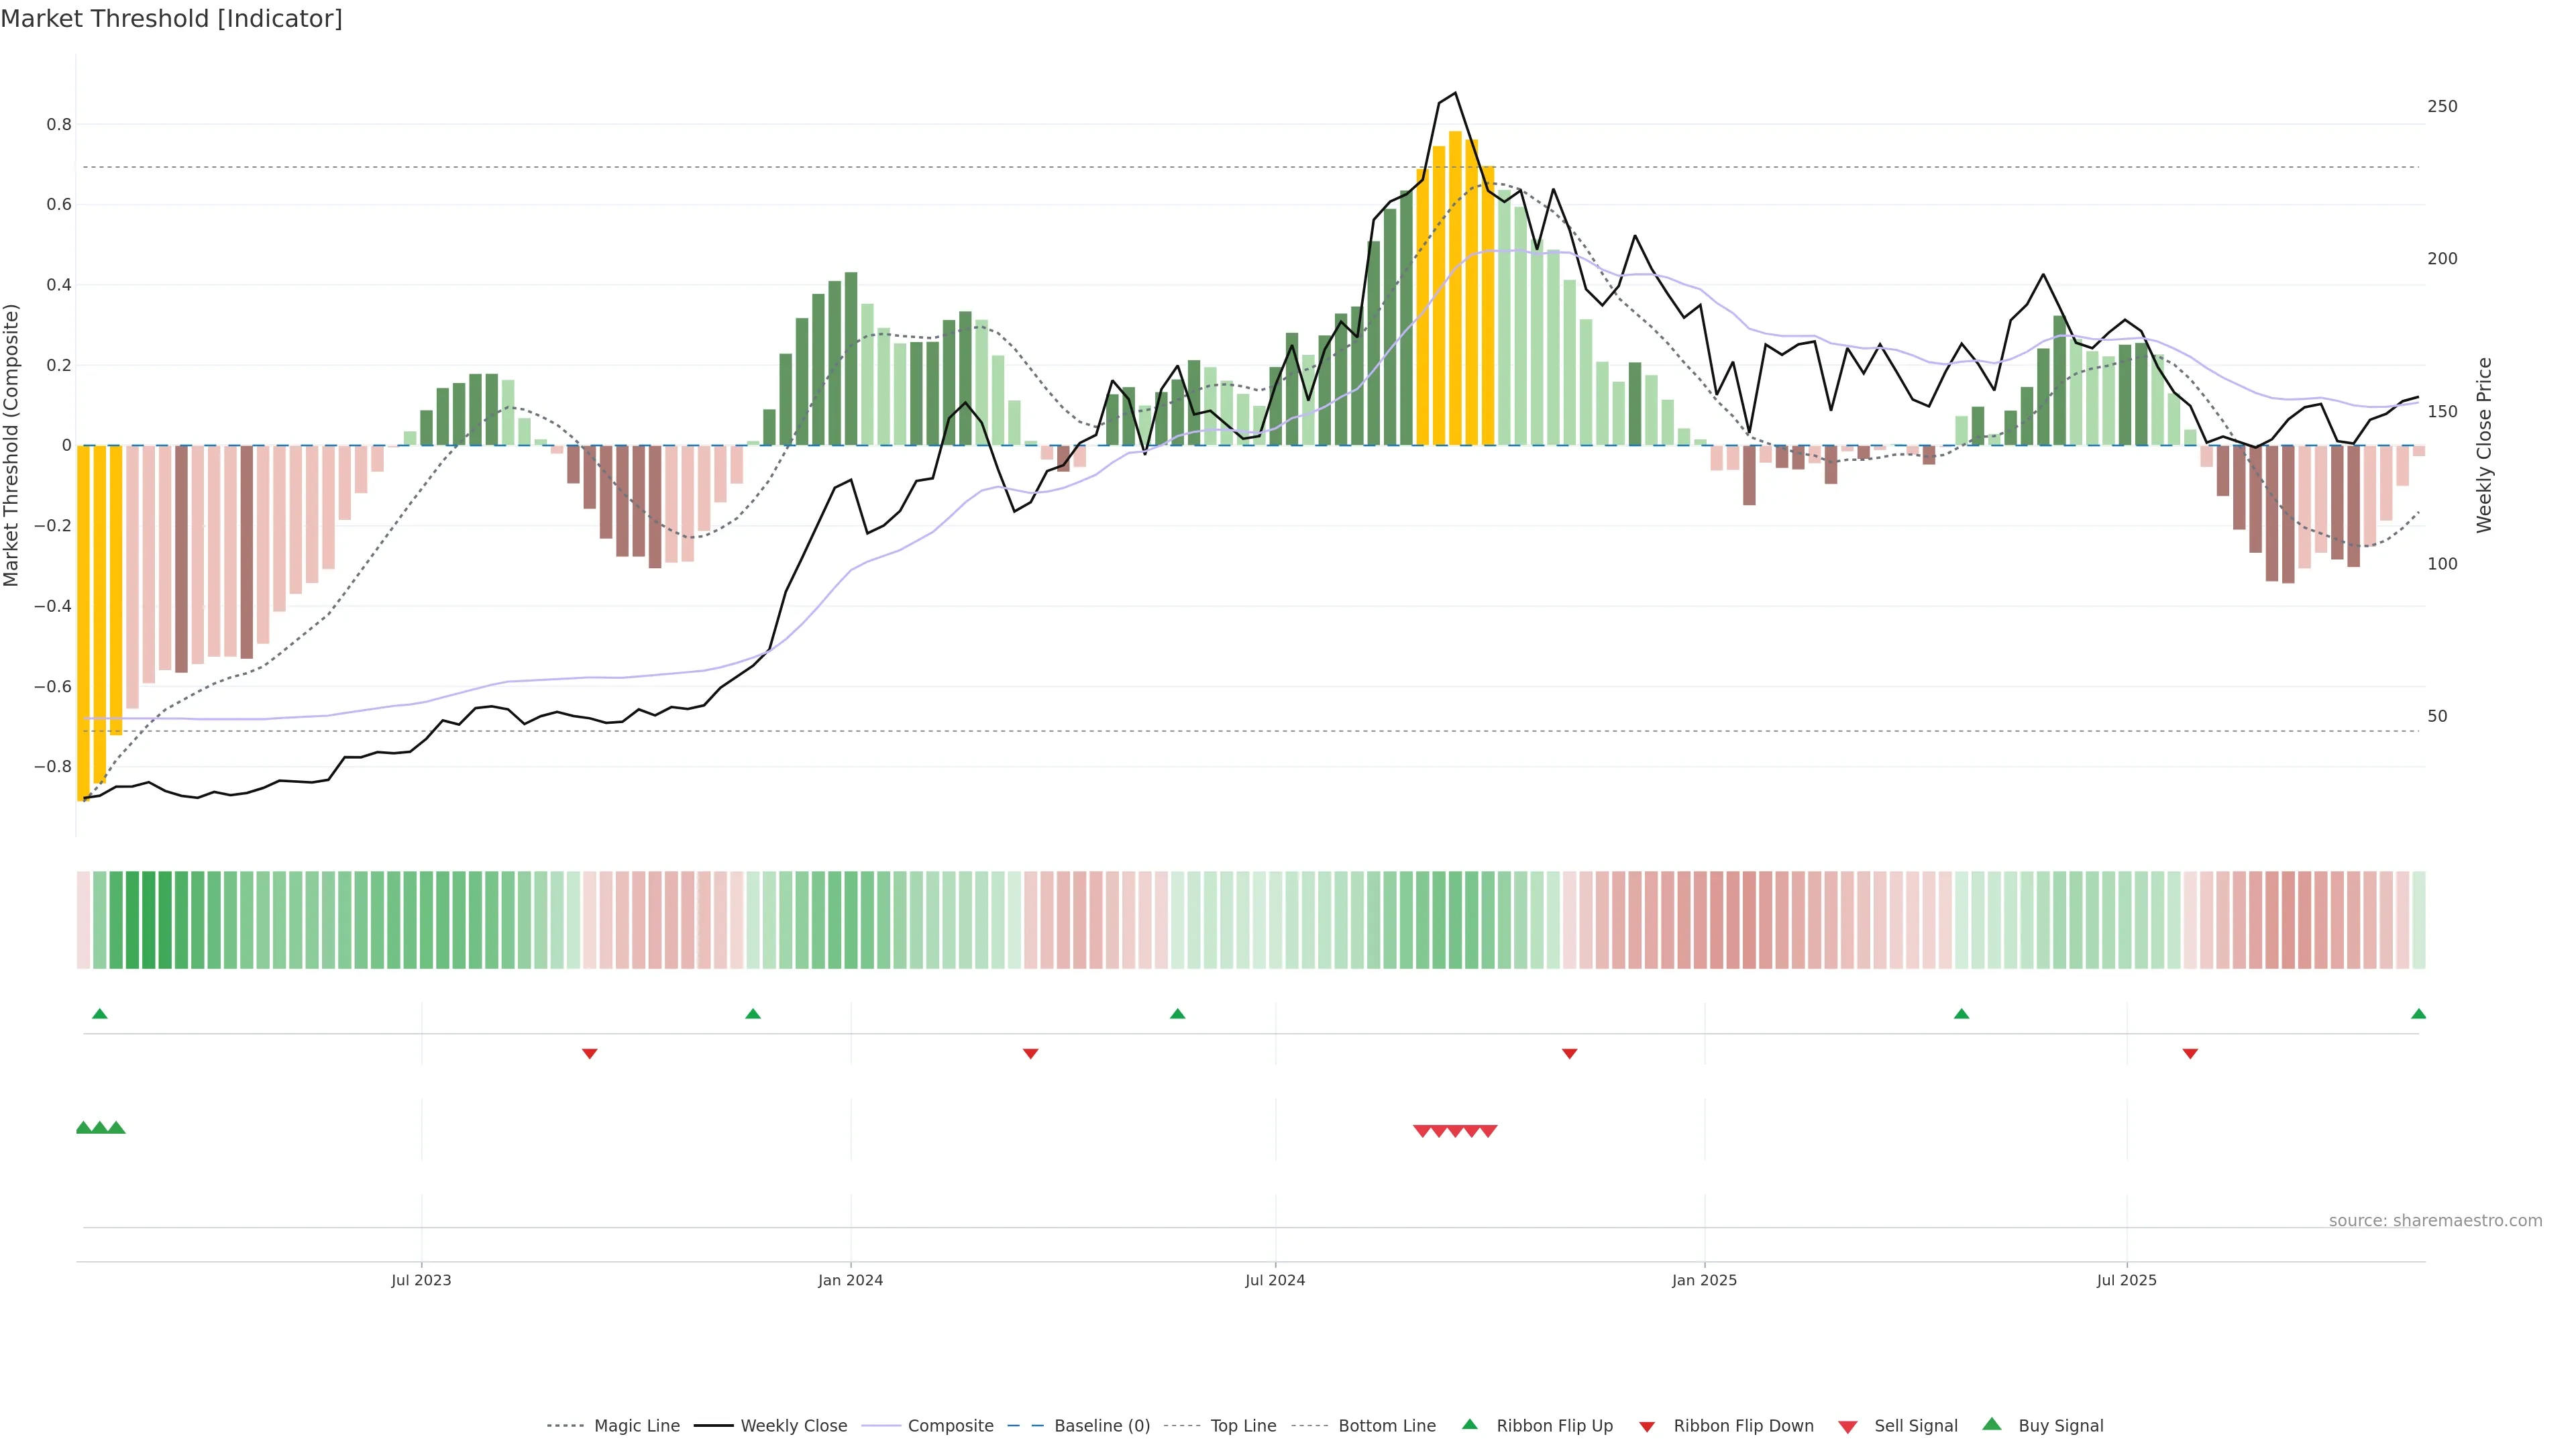Click the Baseline (0) legend item
Screen dimensions: 2576x1449
tap(1101, 1426)
